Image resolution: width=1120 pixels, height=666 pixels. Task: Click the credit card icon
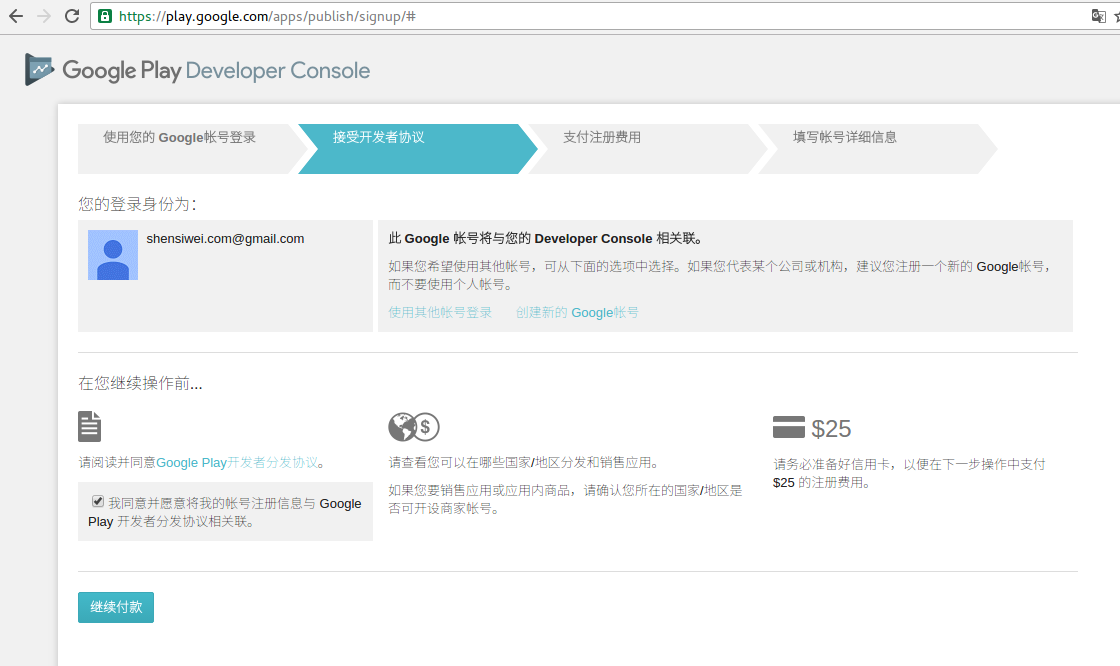click(x=788, y=428)
